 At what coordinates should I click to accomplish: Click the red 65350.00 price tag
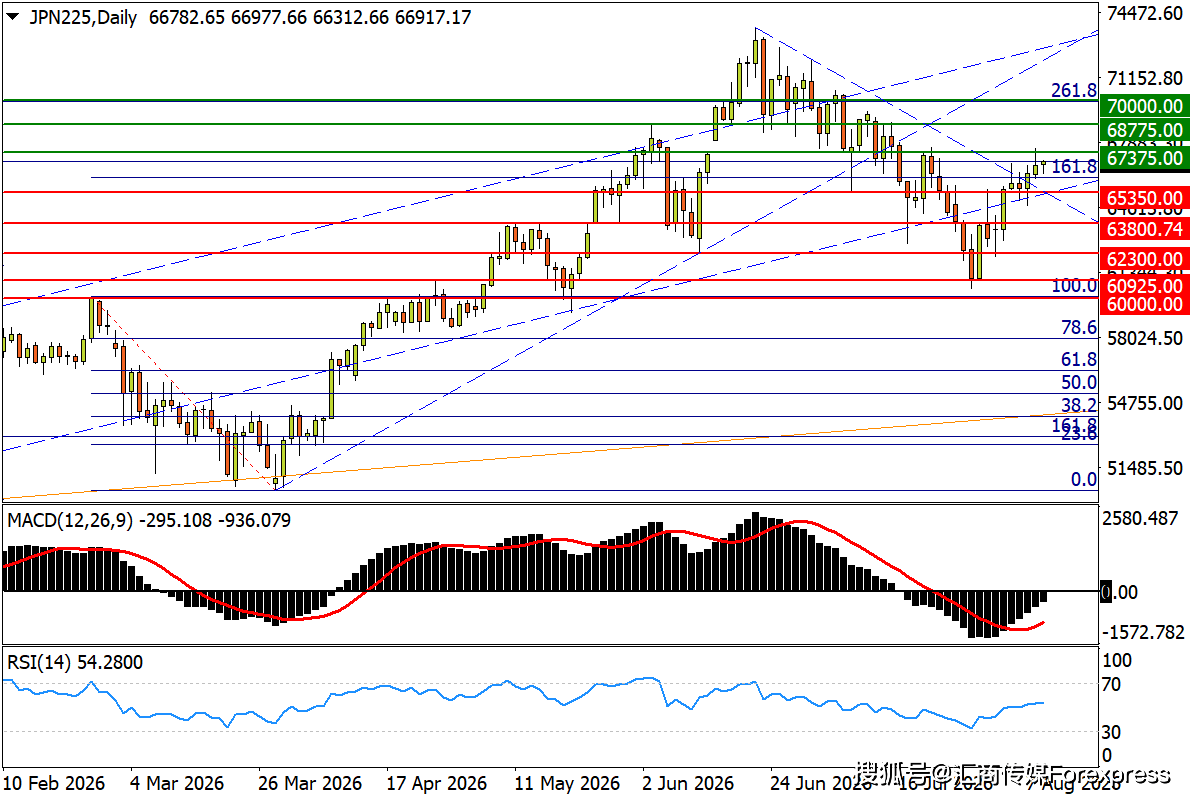pos(1144,198)
